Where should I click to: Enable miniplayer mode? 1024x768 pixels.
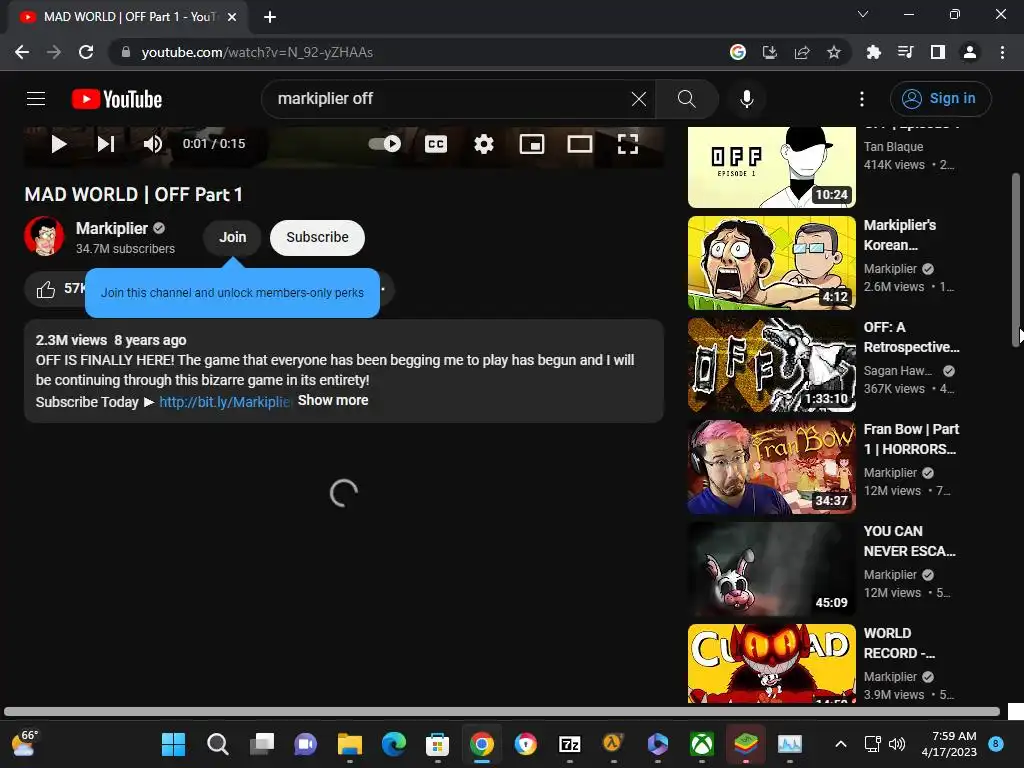pyautogui.click(x=532, y=144)
